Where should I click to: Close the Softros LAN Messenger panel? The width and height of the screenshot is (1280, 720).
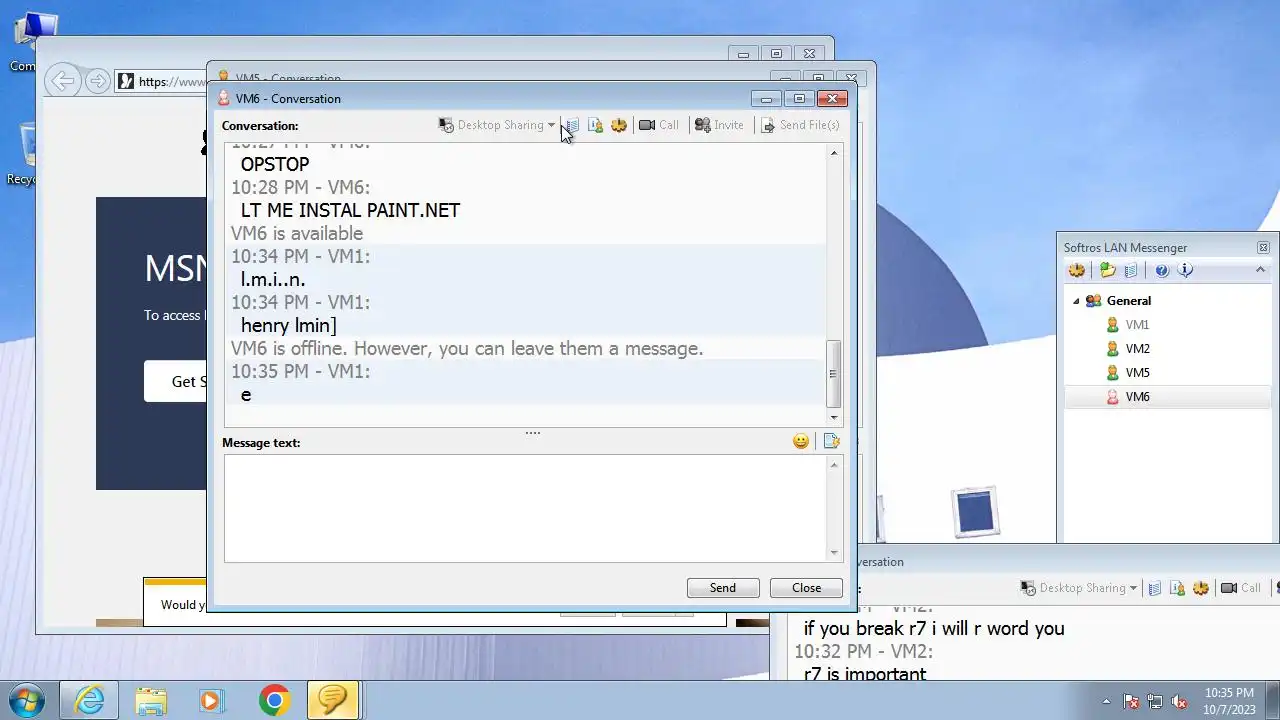tap(1263, 247)
